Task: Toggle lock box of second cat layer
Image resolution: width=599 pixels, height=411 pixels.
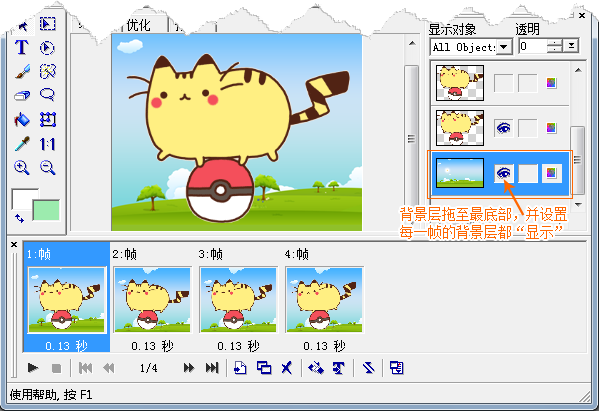Action: 528,128
